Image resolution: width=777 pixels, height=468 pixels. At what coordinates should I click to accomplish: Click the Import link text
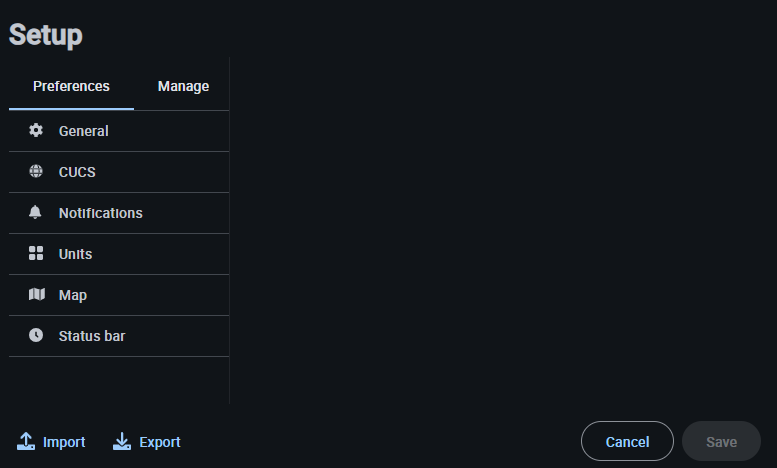[x=64, y=442]
